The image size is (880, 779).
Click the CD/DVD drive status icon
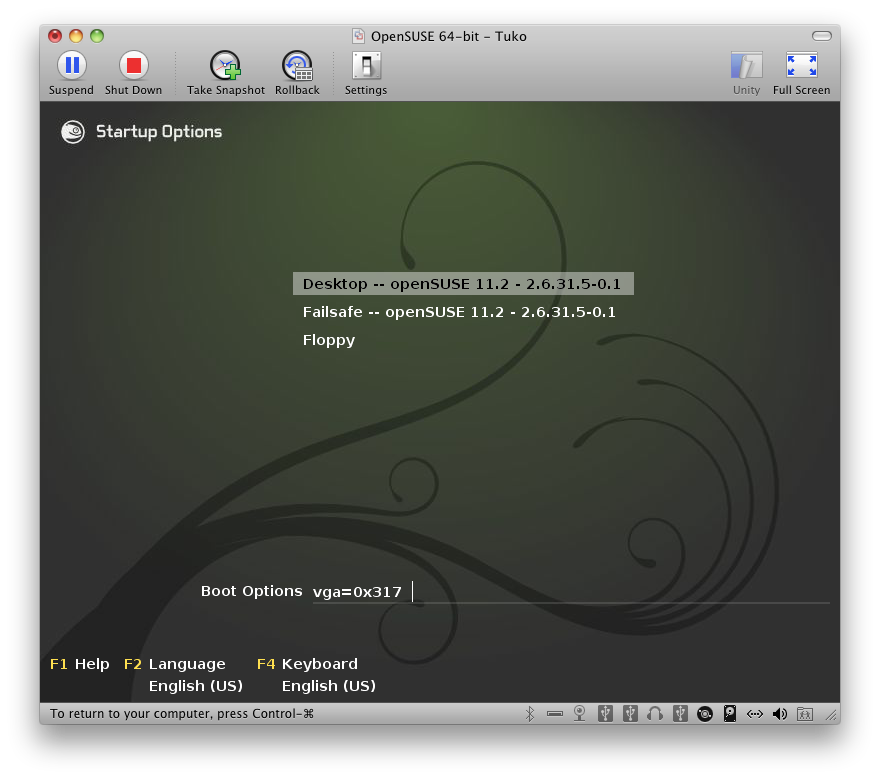[705, 714]
